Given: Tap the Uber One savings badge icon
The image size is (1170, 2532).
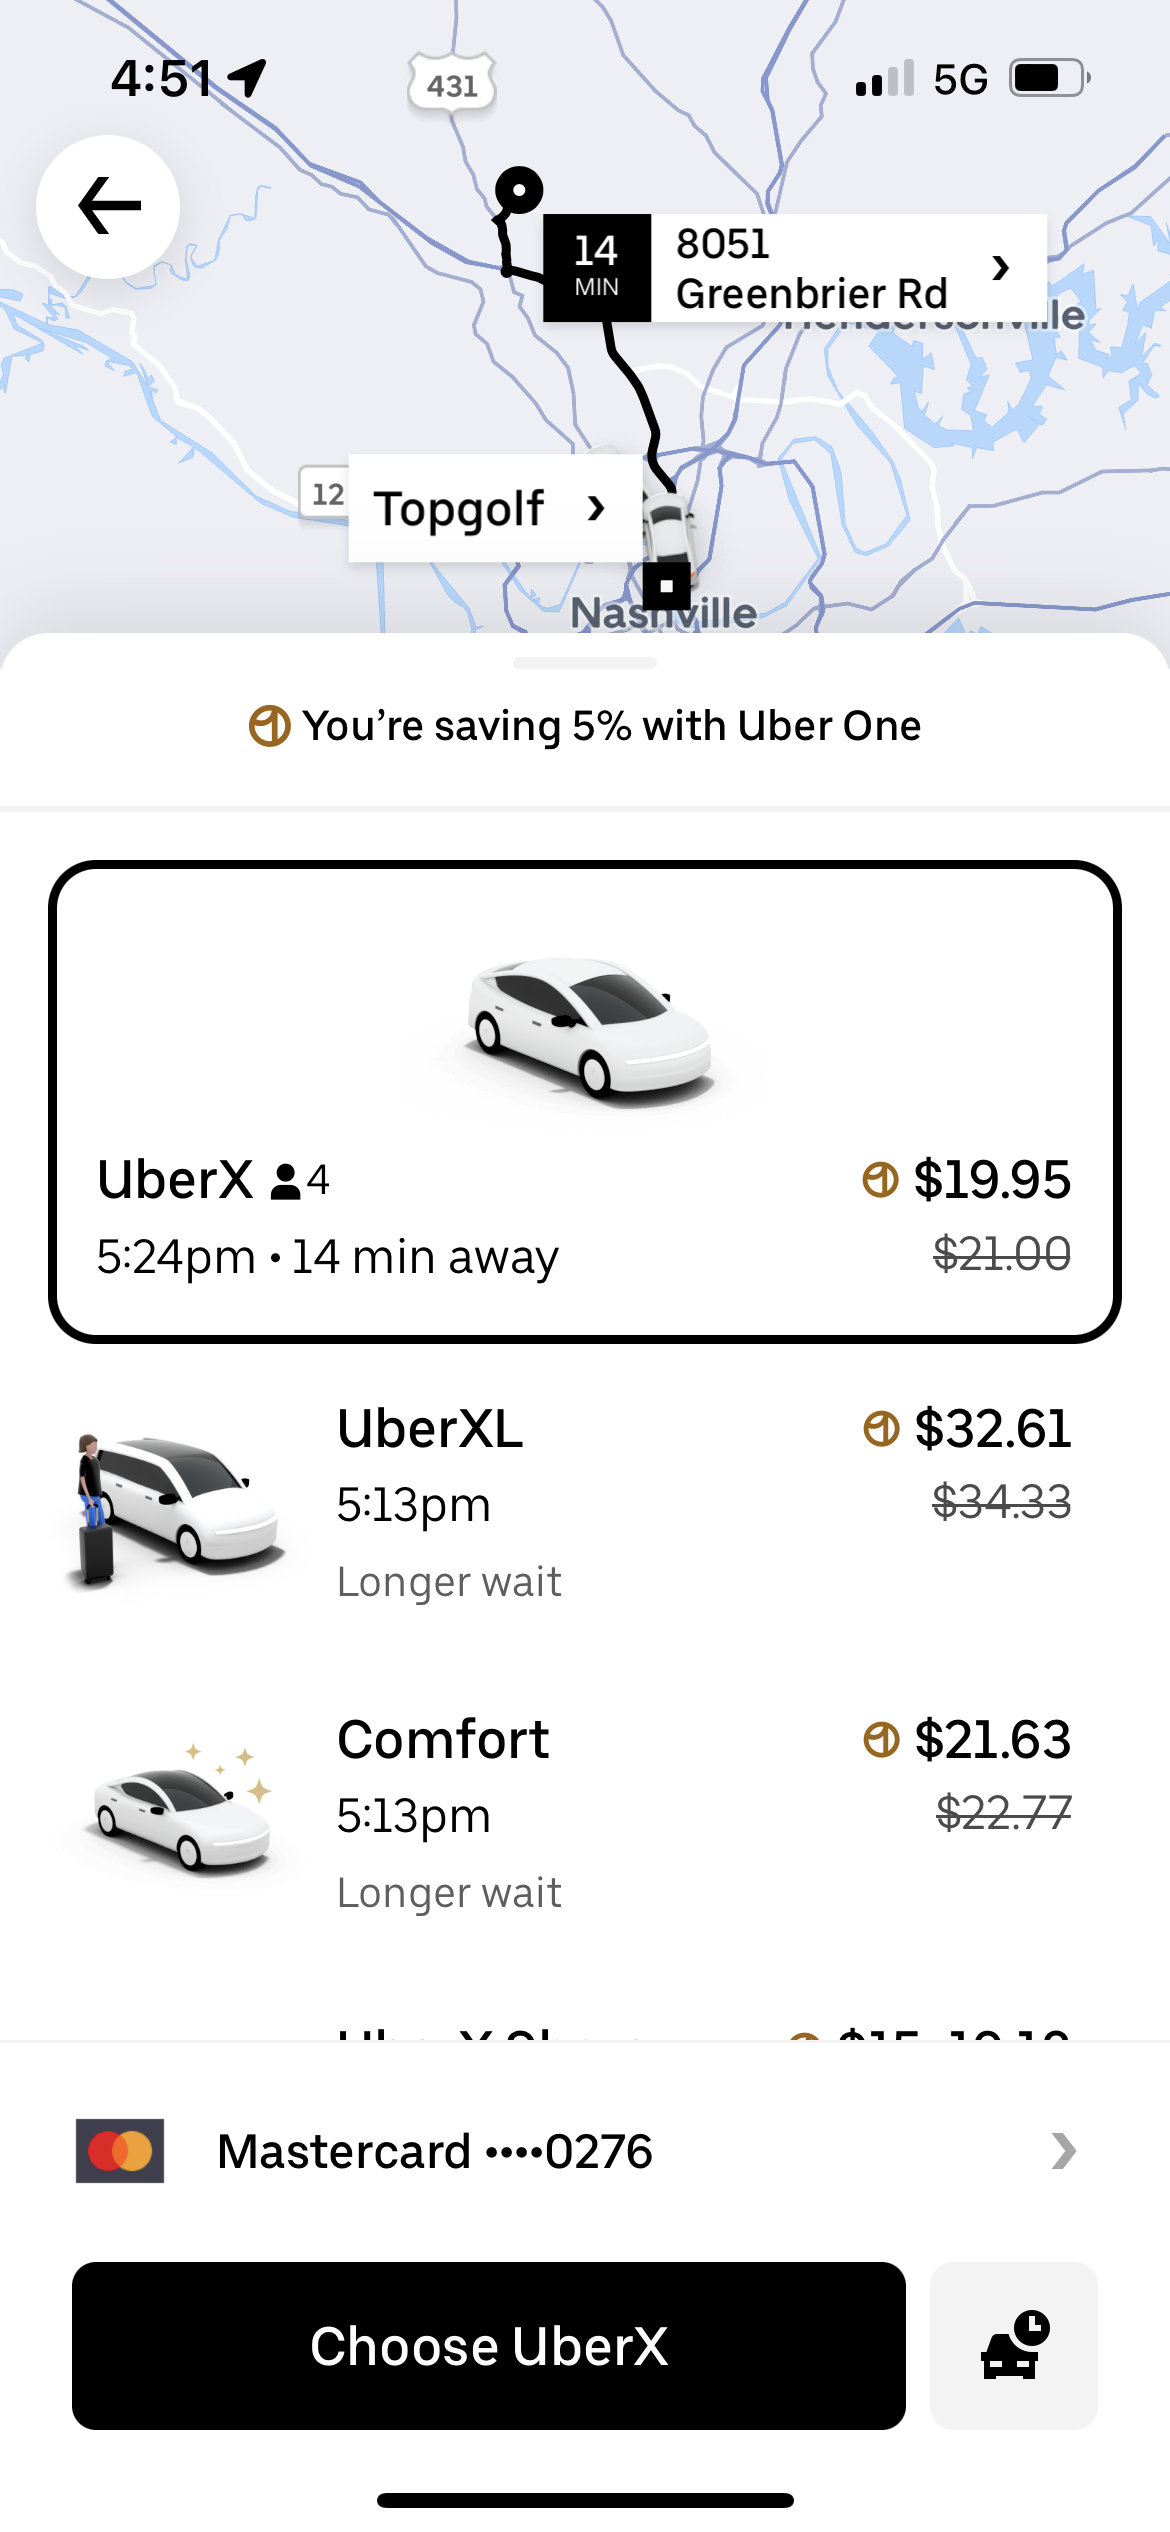Looking at the screenshot, I should [269, 726].
